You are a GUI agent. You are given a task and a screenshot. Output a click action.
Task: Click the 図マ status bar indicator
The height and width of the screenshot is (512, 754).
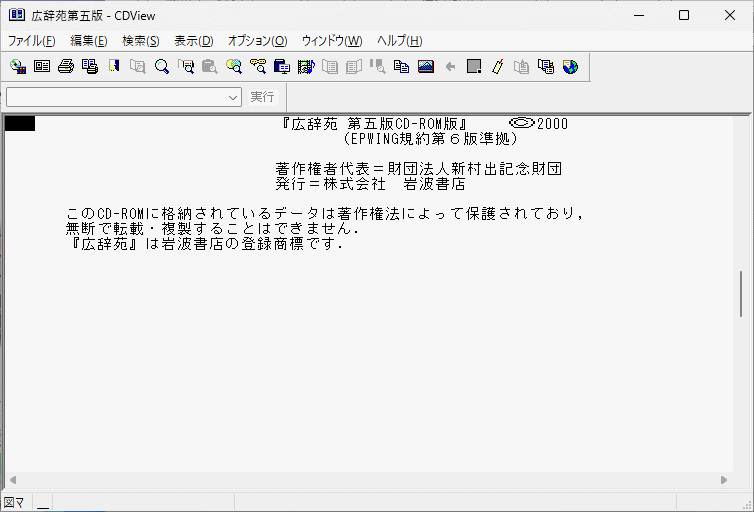14,503
